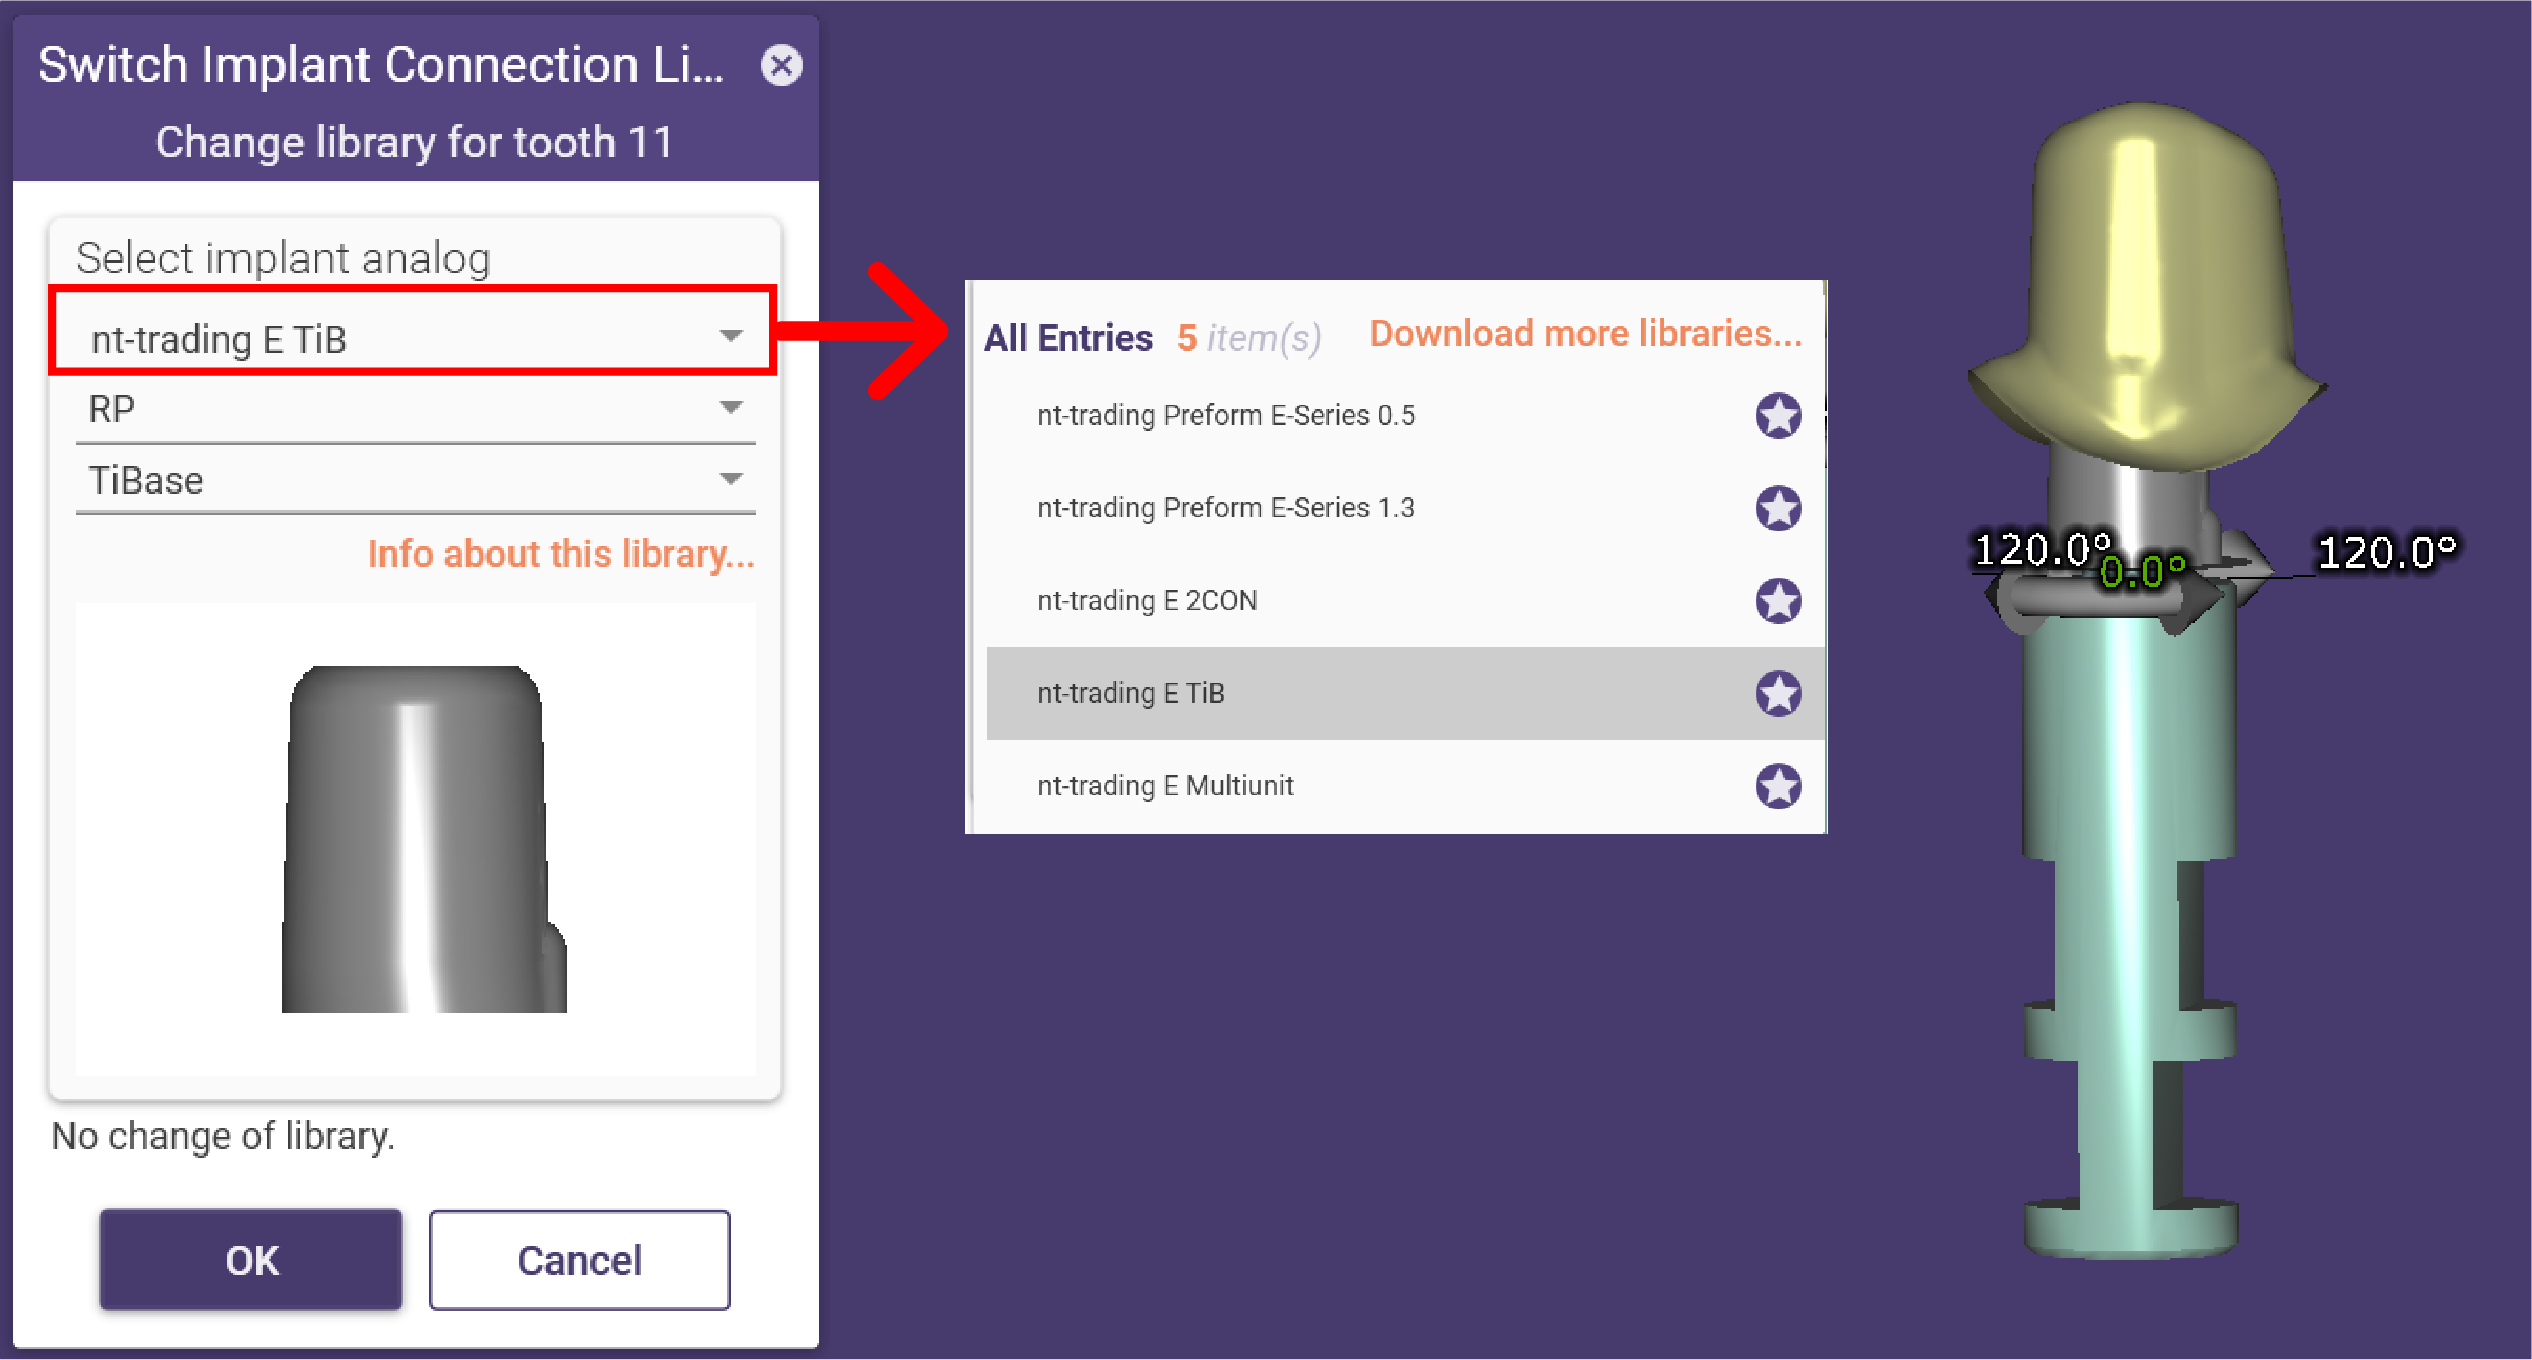Cancel the library change

(580, 1260)
